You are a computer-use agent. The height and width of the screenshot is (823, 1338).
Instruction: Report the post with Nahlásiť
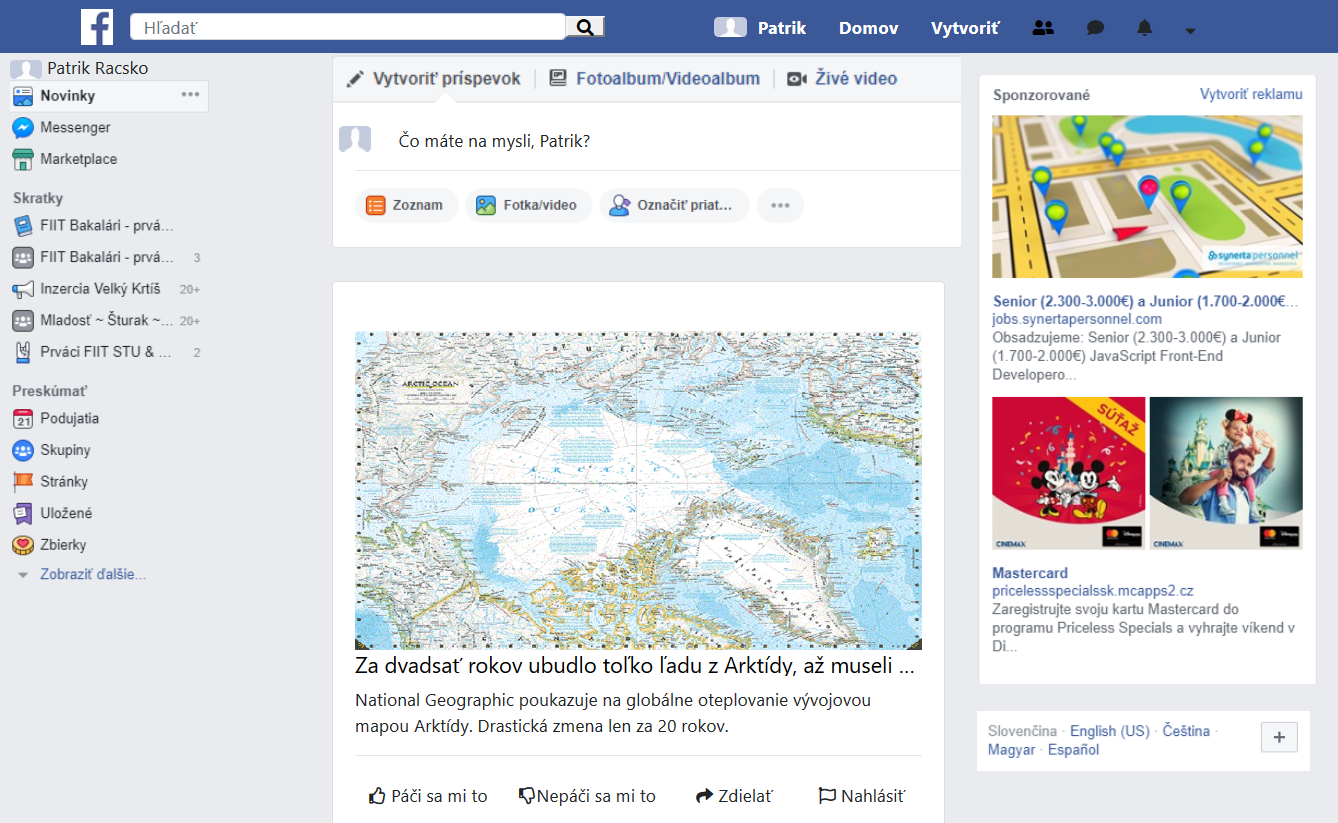[862, 796]
